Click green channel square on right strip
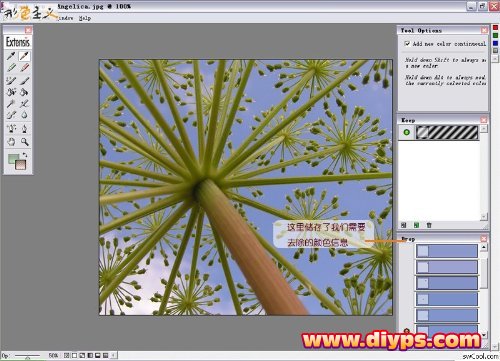The image size is (500, 361). [x=495, y=35]
